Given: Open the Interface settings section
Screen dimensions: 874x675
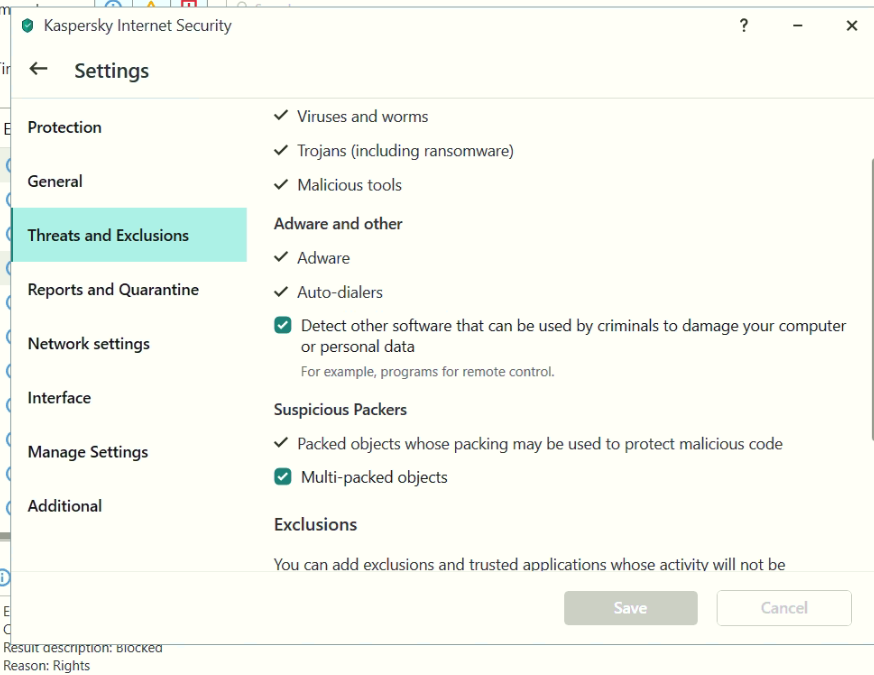Looking at the screenshot, I should (129, 397).
